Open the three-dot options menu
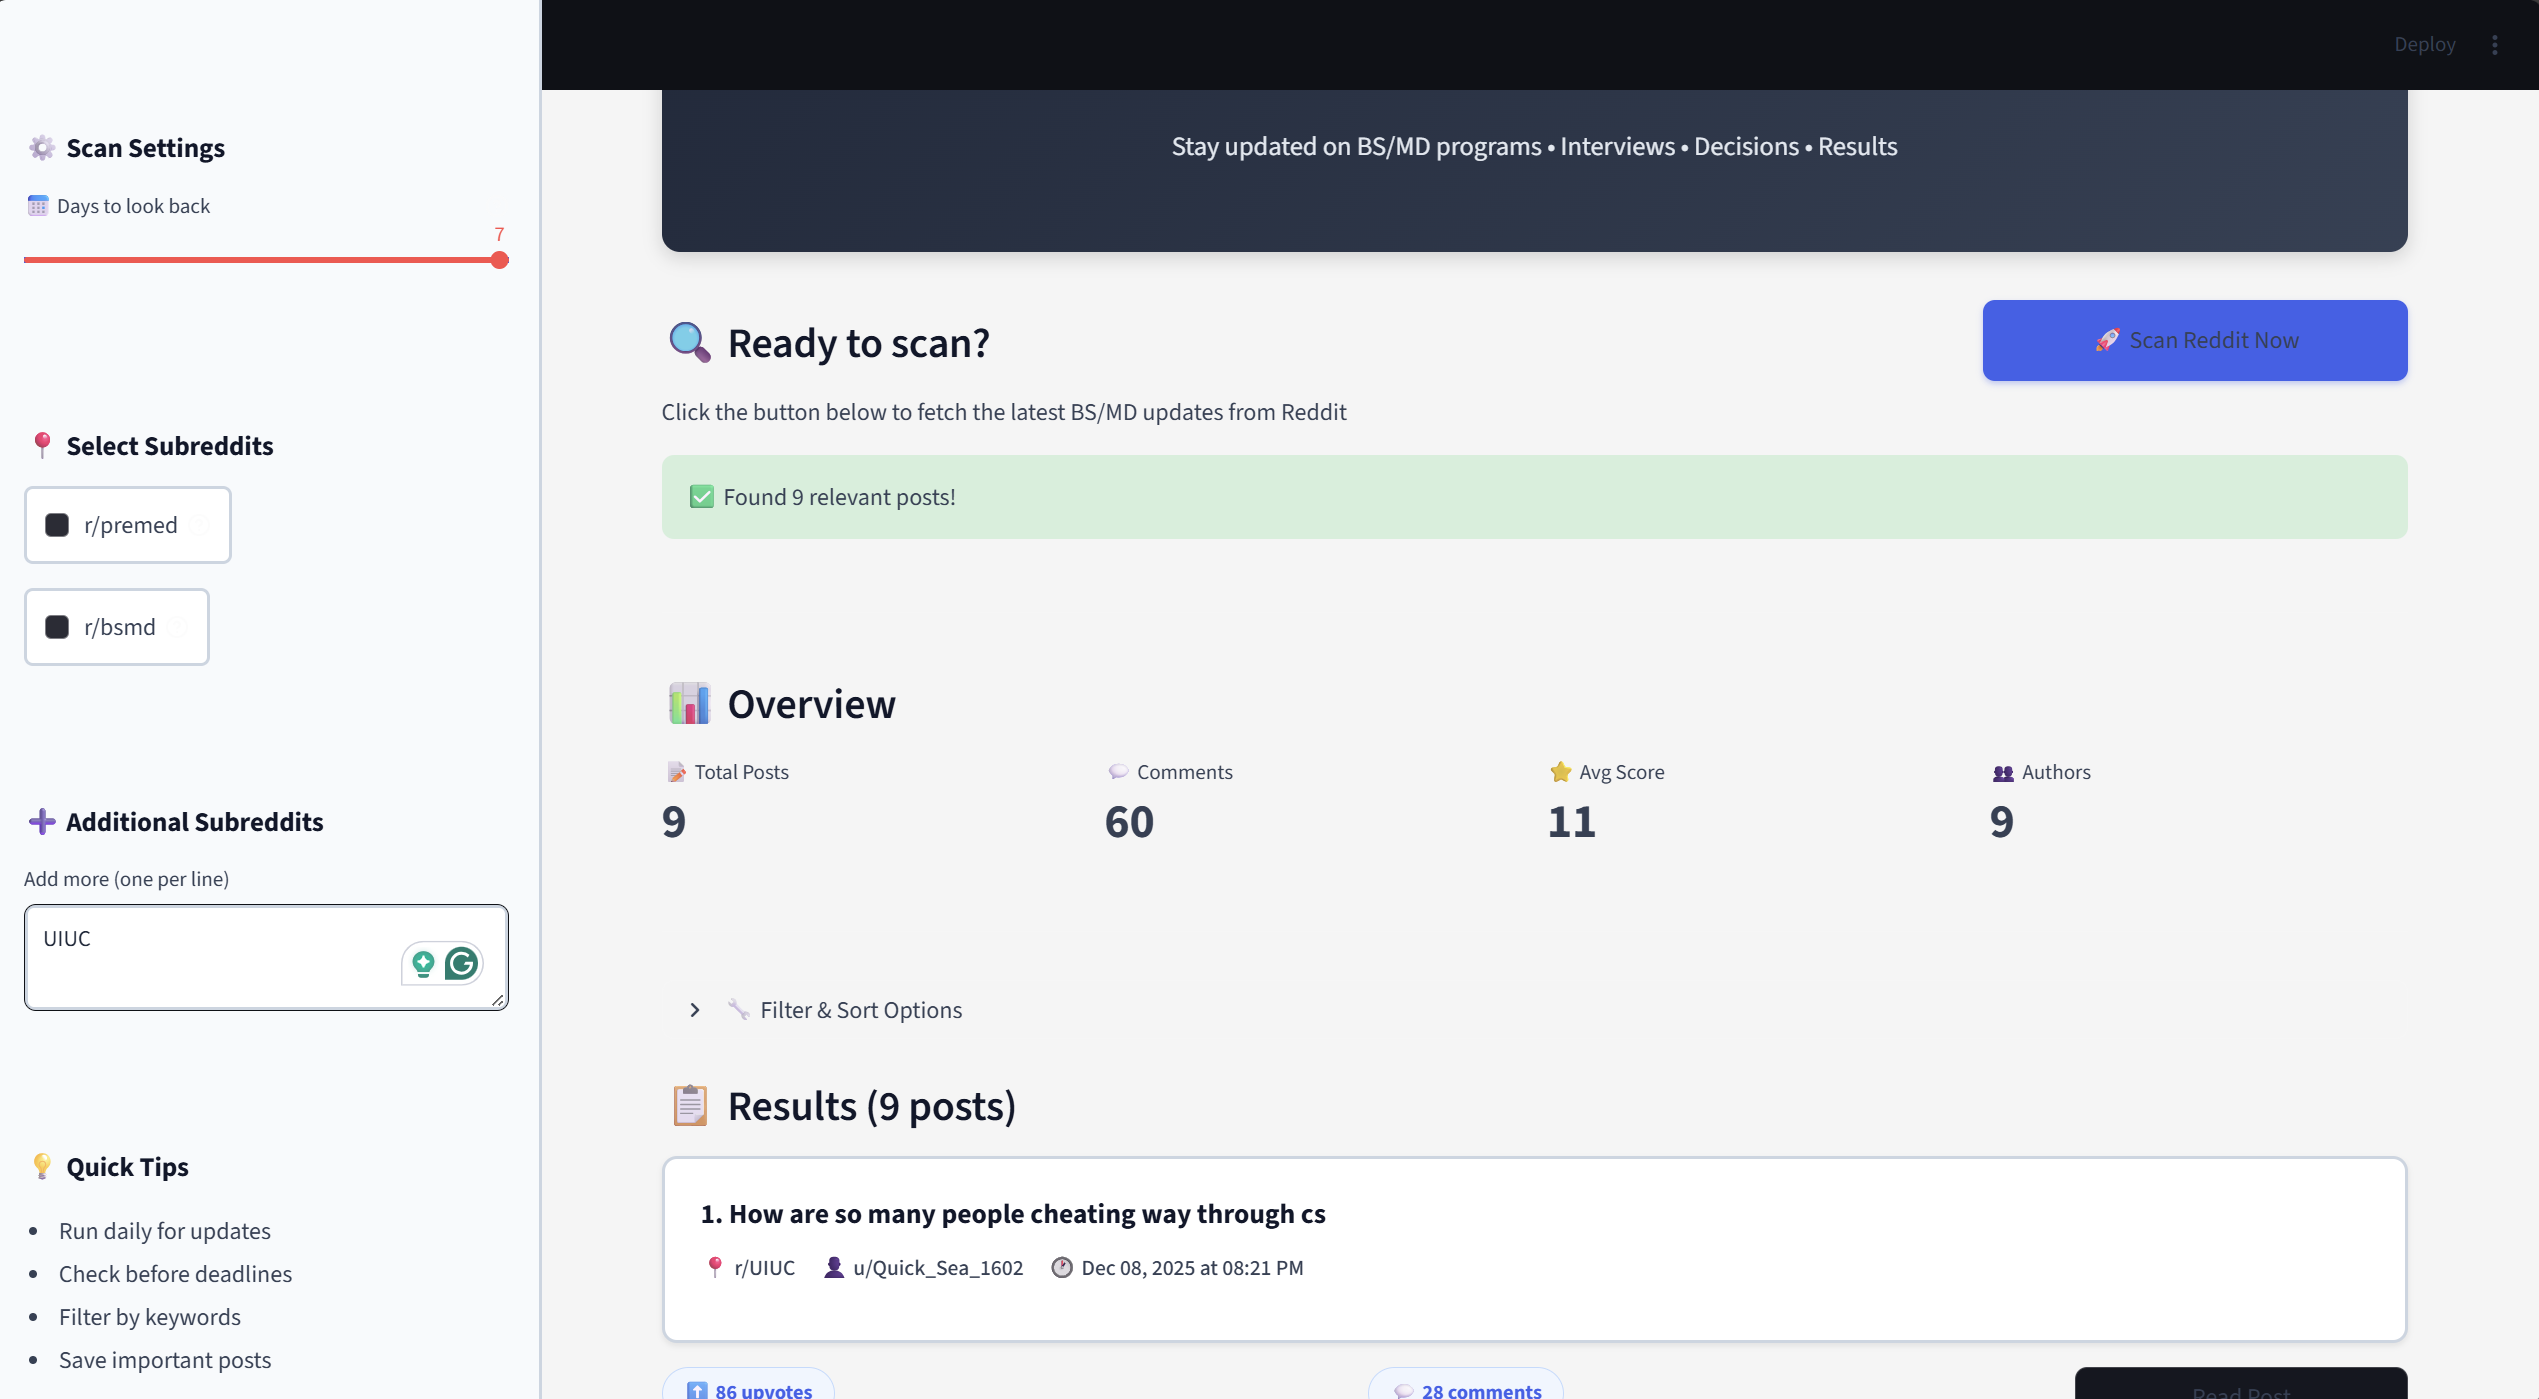 point(2495,44)
